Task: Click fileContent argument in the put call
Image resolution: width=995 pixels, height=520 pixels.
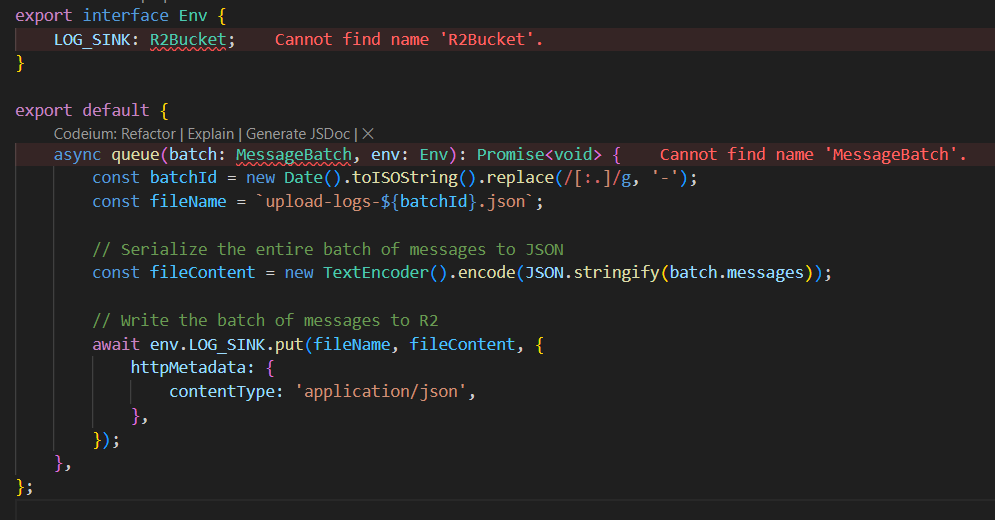Action: (x=462, y=345)
